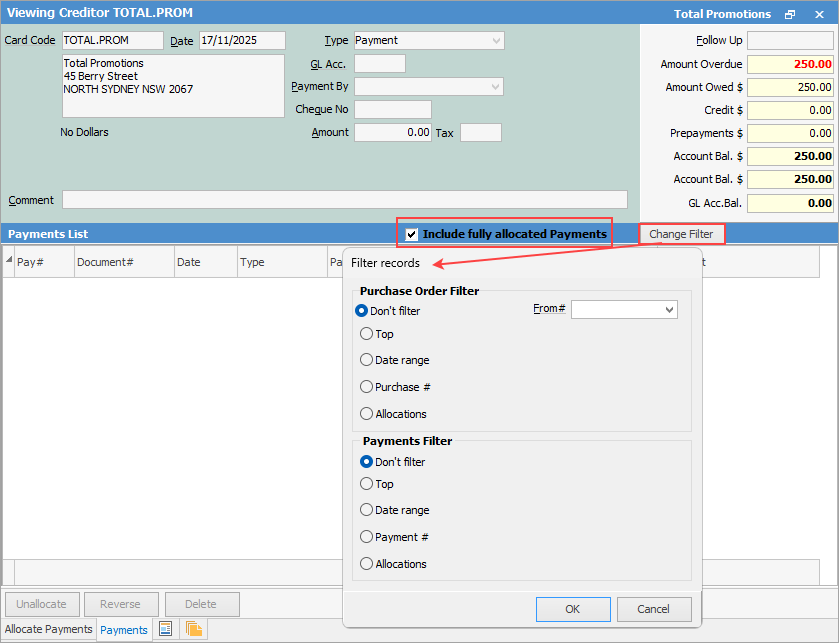Click the address line 45 Berry Street
Viewport: 839px width, 643px height.
pyautogui.click(x=101, y=76)
